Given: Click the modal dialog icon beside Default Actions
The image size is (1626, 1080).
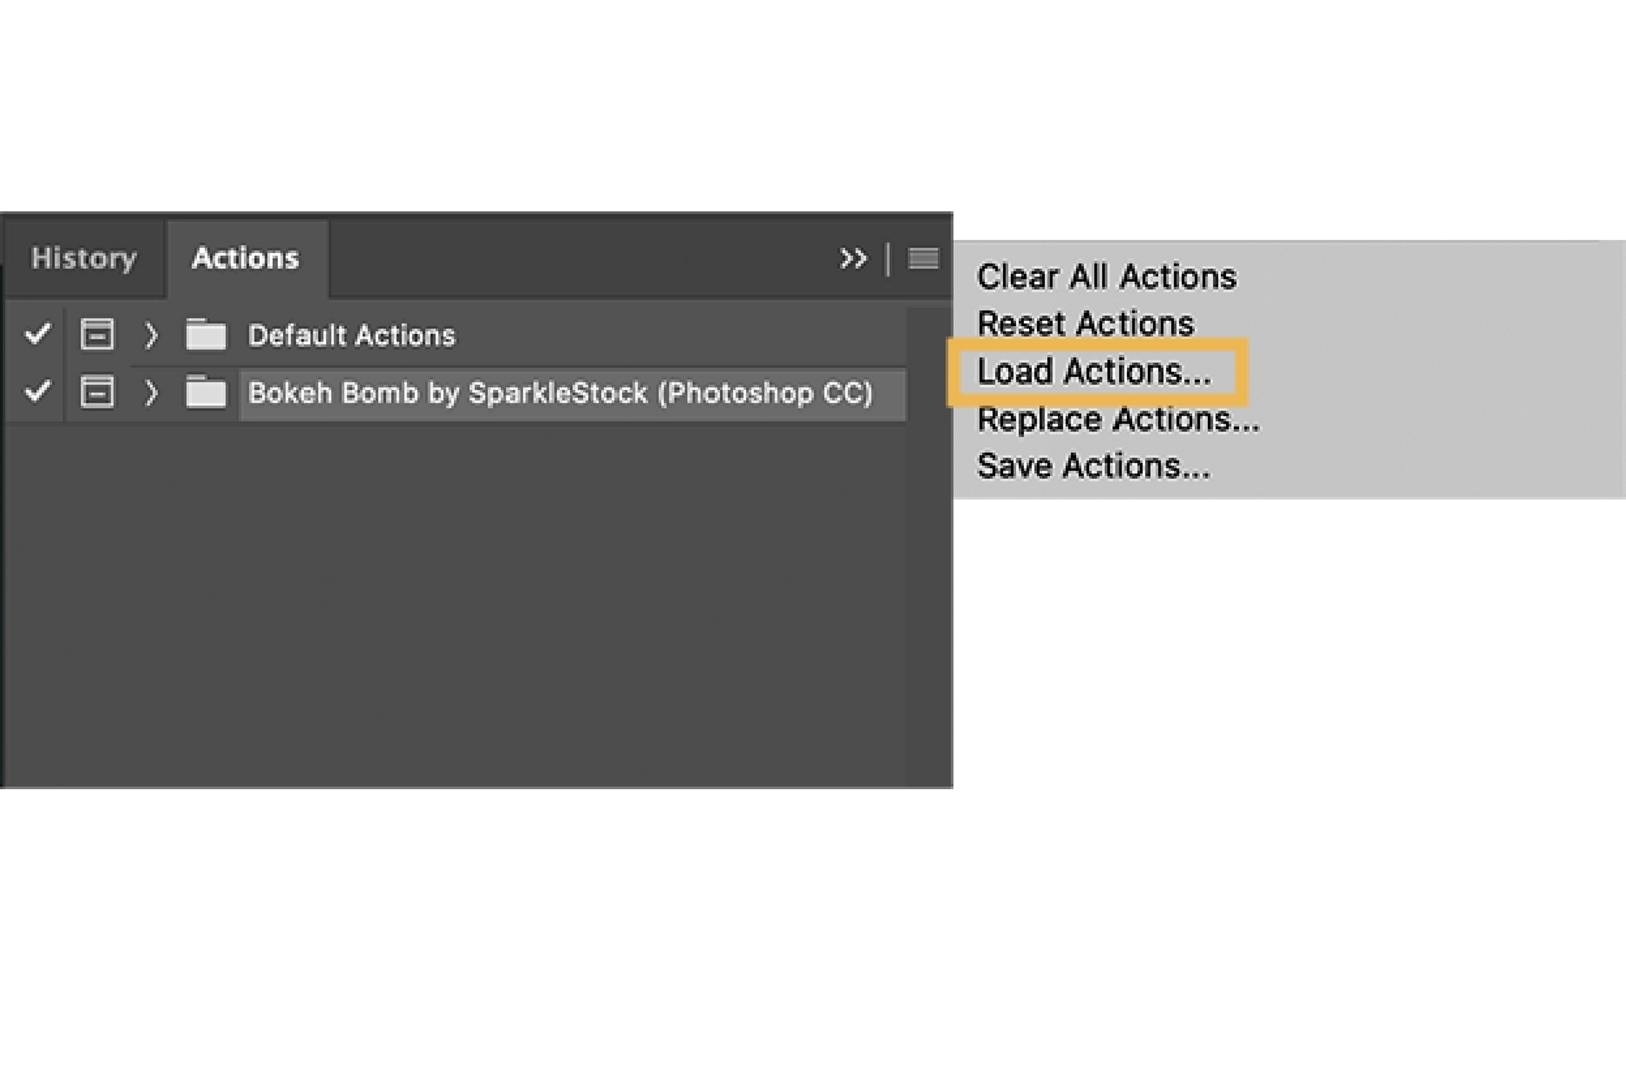Looking at the screenshot, I should (x=97, y=336).
